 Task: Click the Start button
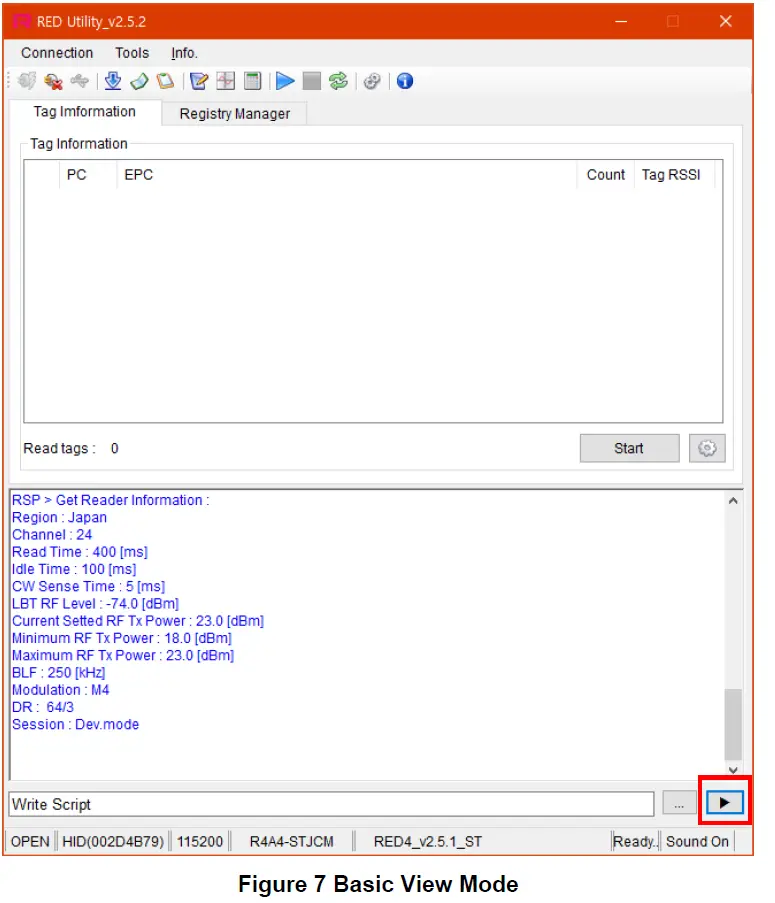[629, 448]
